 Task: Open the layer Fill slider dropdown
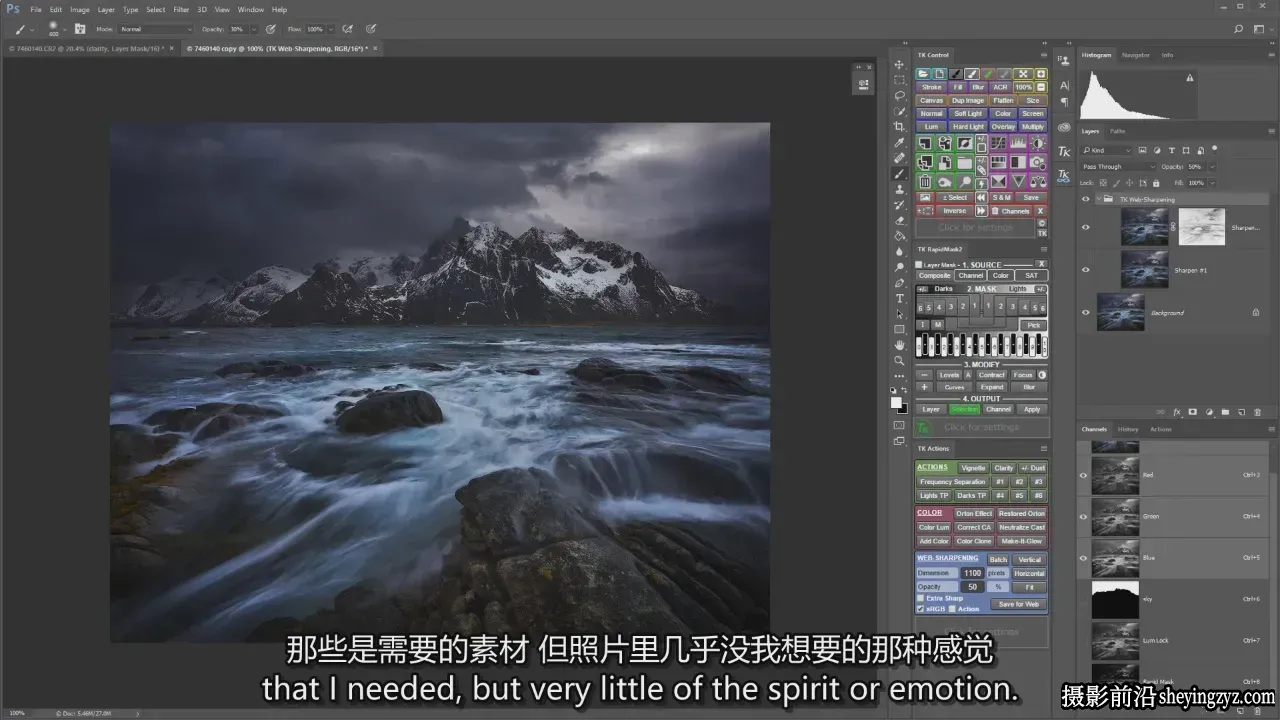point(1212,183)
